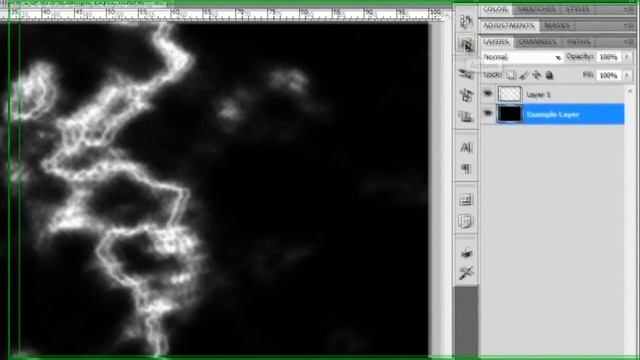Switch to the Masks tab

pos(557,26)
